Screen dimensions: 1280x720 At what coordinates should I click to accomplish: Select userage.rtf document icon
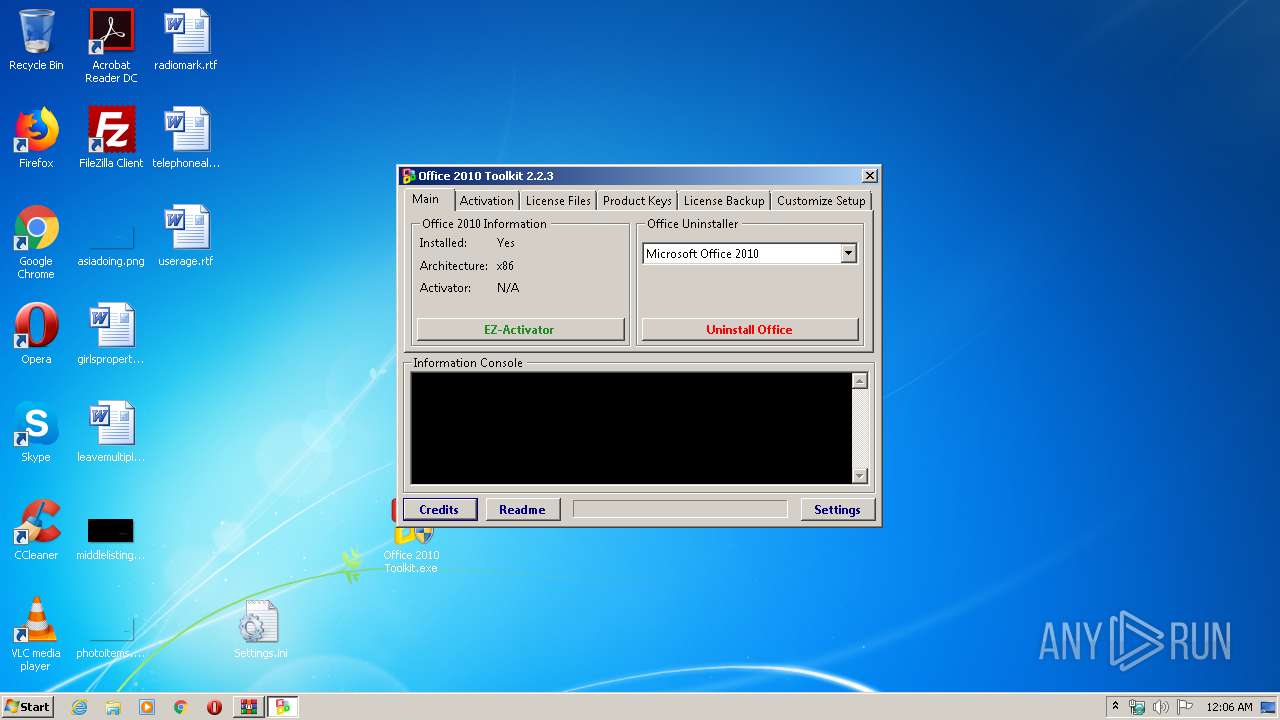pos(186,236)
